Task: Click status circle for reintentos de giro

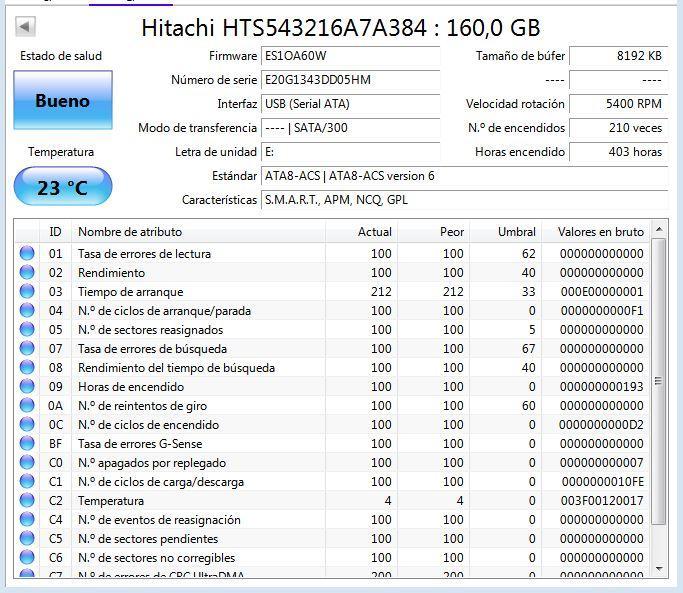Action: 27,405
